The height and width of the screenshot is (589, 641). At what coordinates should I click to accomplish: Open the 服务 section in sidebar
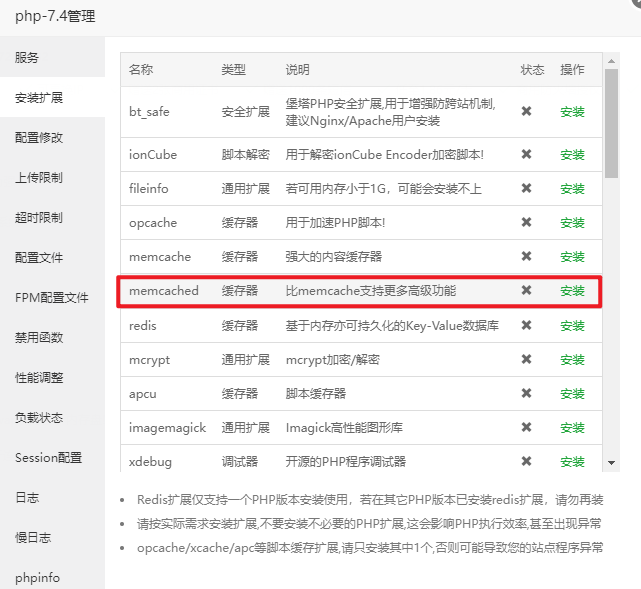click(x=52, y=57)
